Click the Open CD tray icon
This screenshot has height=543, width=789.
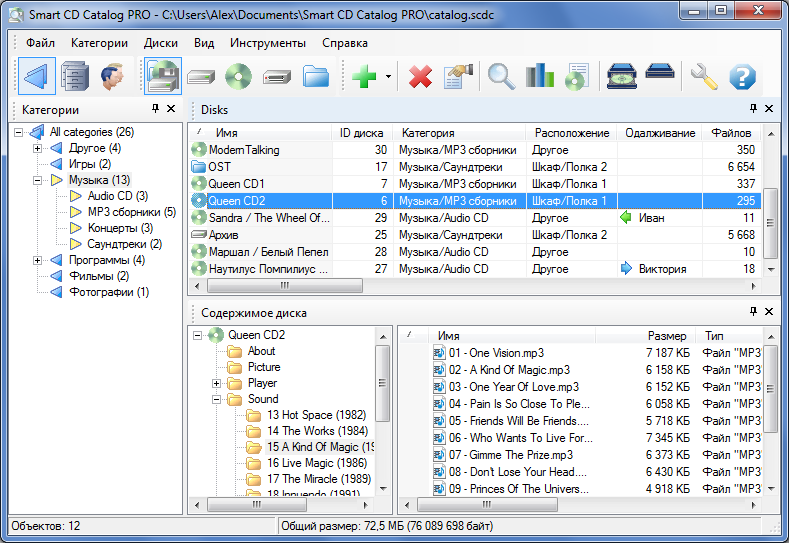(621, 76)
